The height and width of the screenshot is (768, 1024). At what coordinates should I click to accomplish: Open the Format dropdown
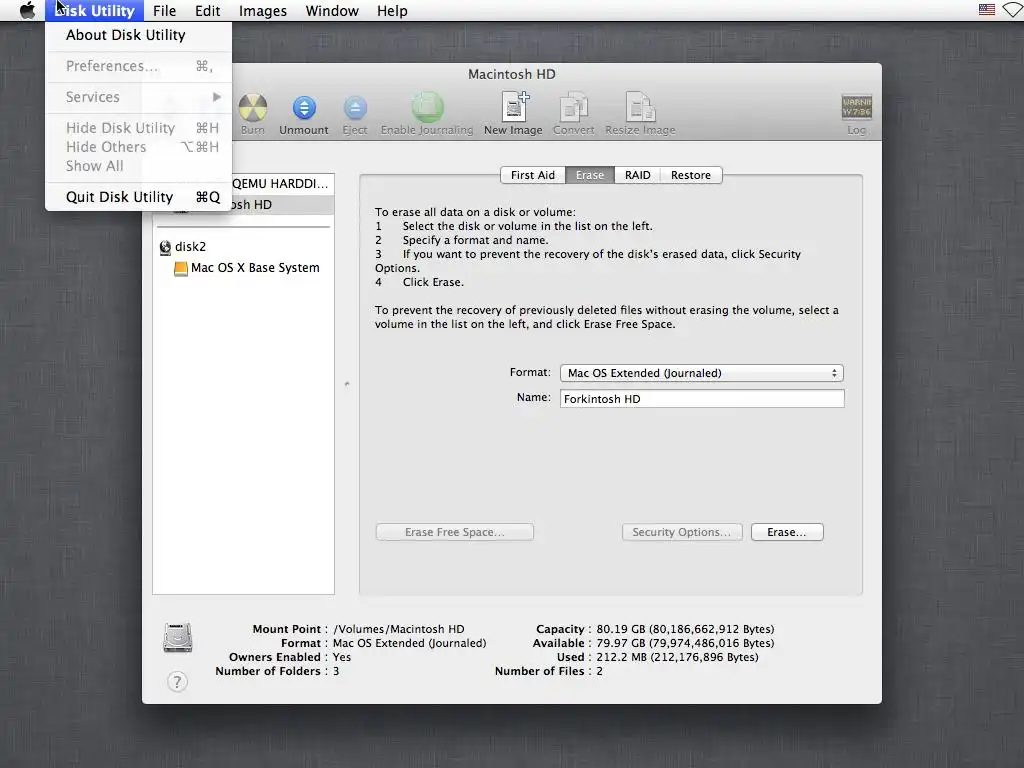(701, 373)
